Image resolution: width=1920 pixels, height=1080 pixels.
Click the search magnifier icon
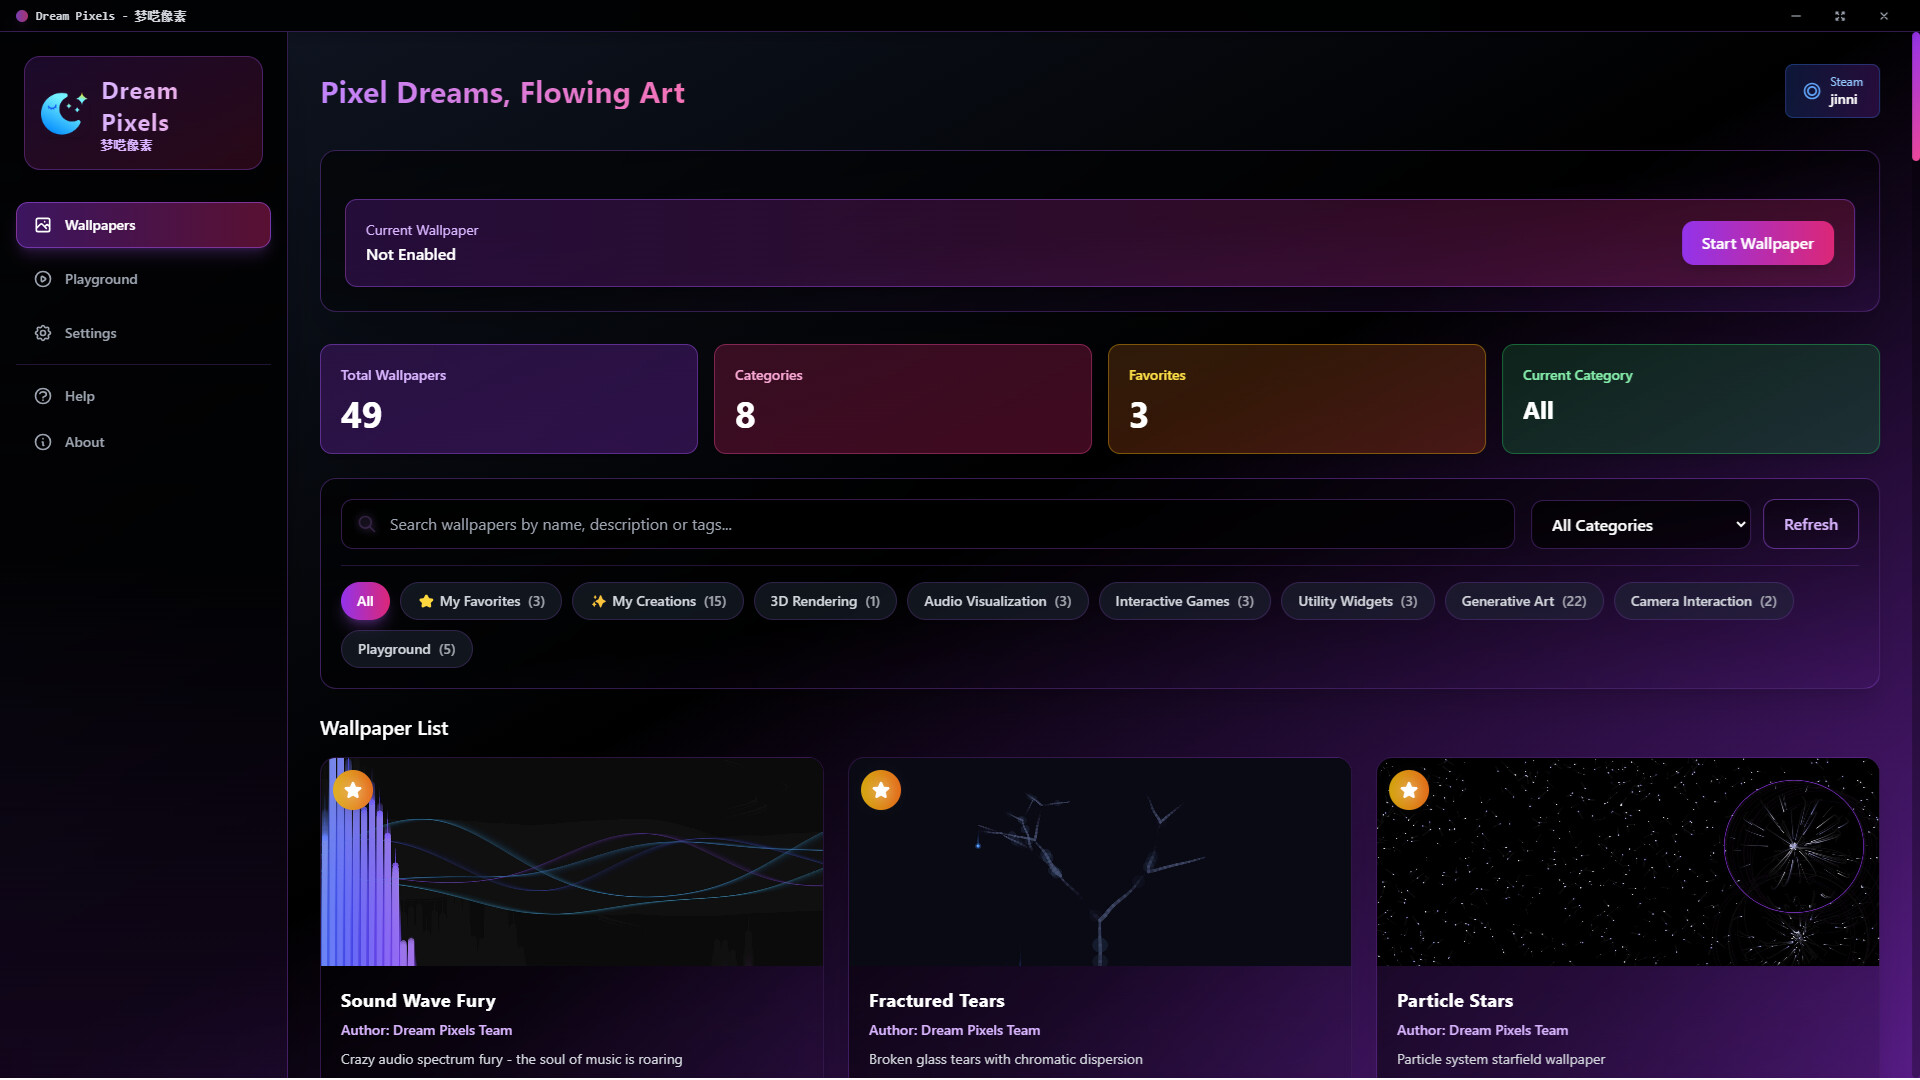pos(366,523)
